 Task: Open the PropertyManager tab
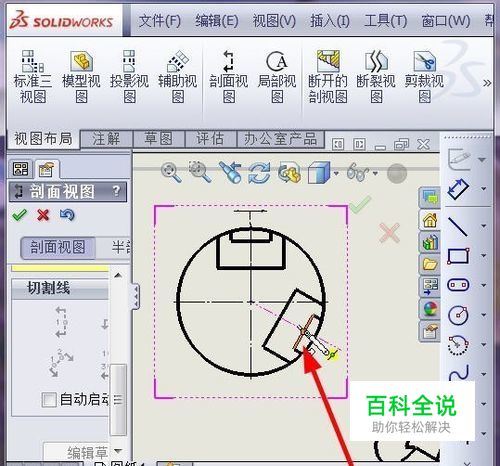point(47,169)
